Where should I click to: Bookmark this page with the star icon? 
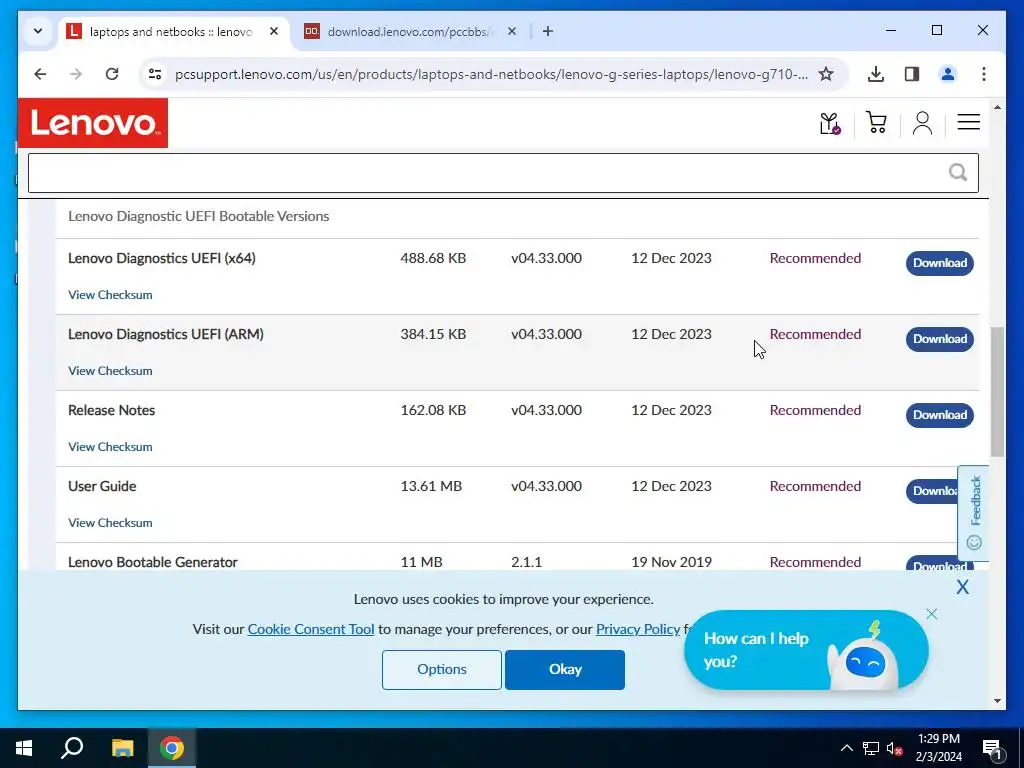click(826, 74)
